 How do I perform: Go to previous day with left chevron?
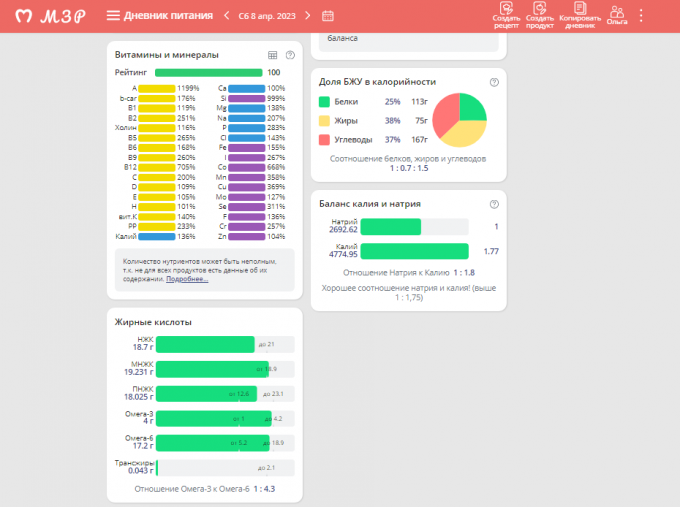(x=227, y=16)
